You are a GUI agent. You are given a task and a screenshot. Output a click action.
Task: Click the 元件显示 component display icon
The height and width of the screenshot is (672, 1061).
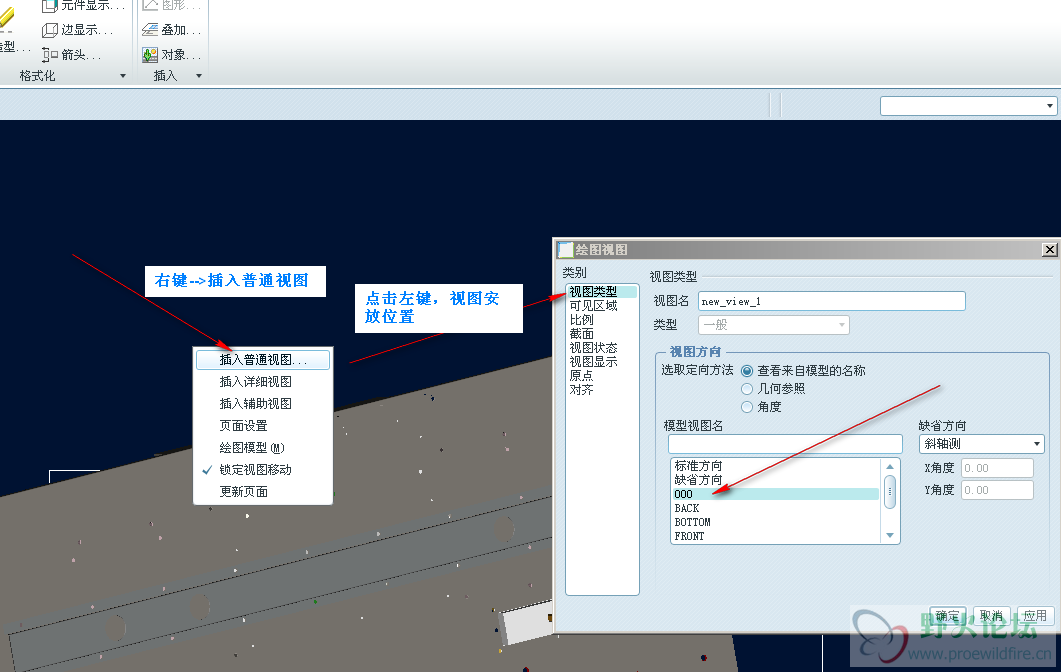[x=49, y=6]
